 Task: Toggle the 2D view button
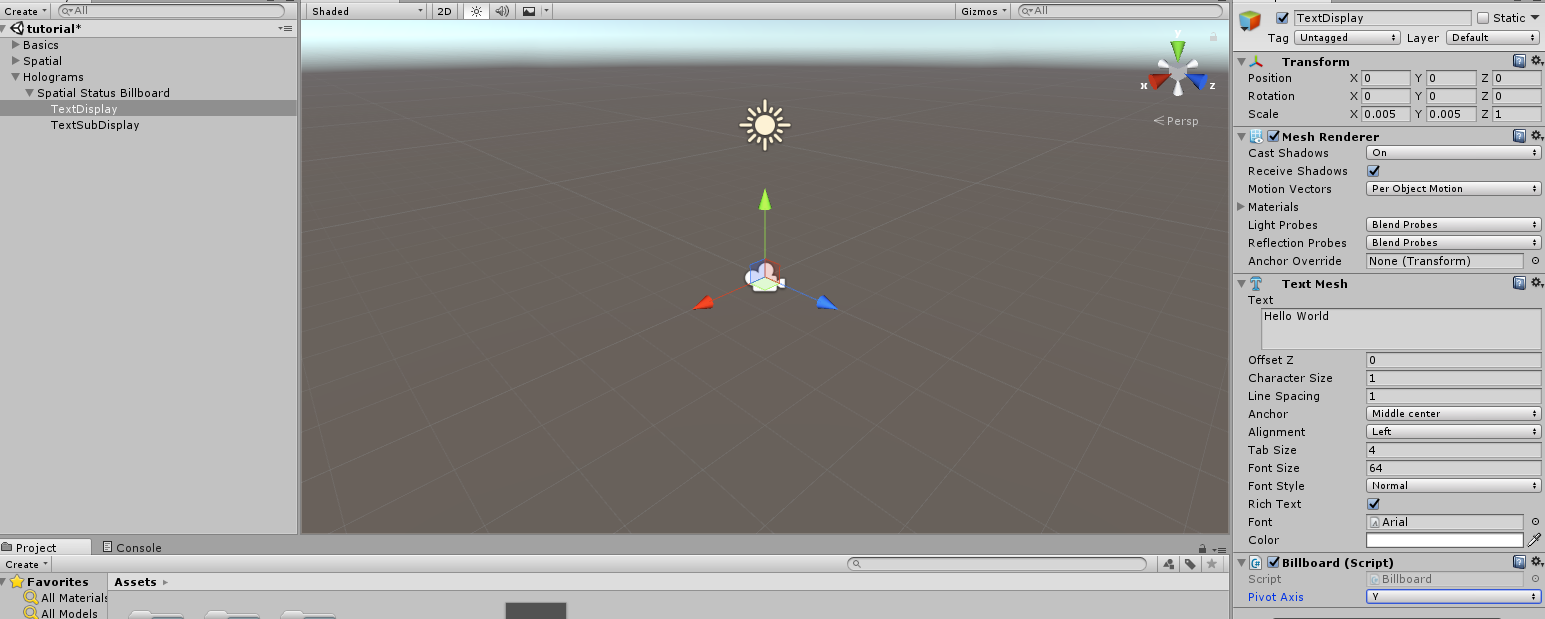(x=445, y=11)
